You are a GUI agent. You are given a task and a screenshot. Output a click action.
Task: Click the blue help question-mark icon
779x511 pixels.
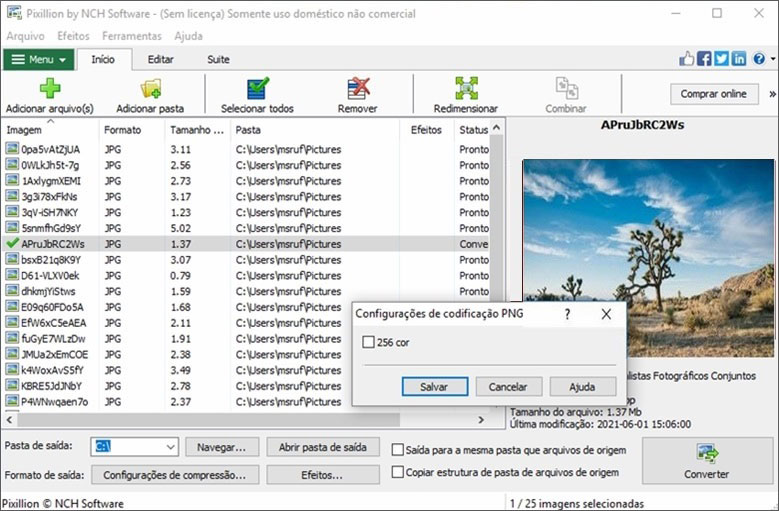pos(759,59)
